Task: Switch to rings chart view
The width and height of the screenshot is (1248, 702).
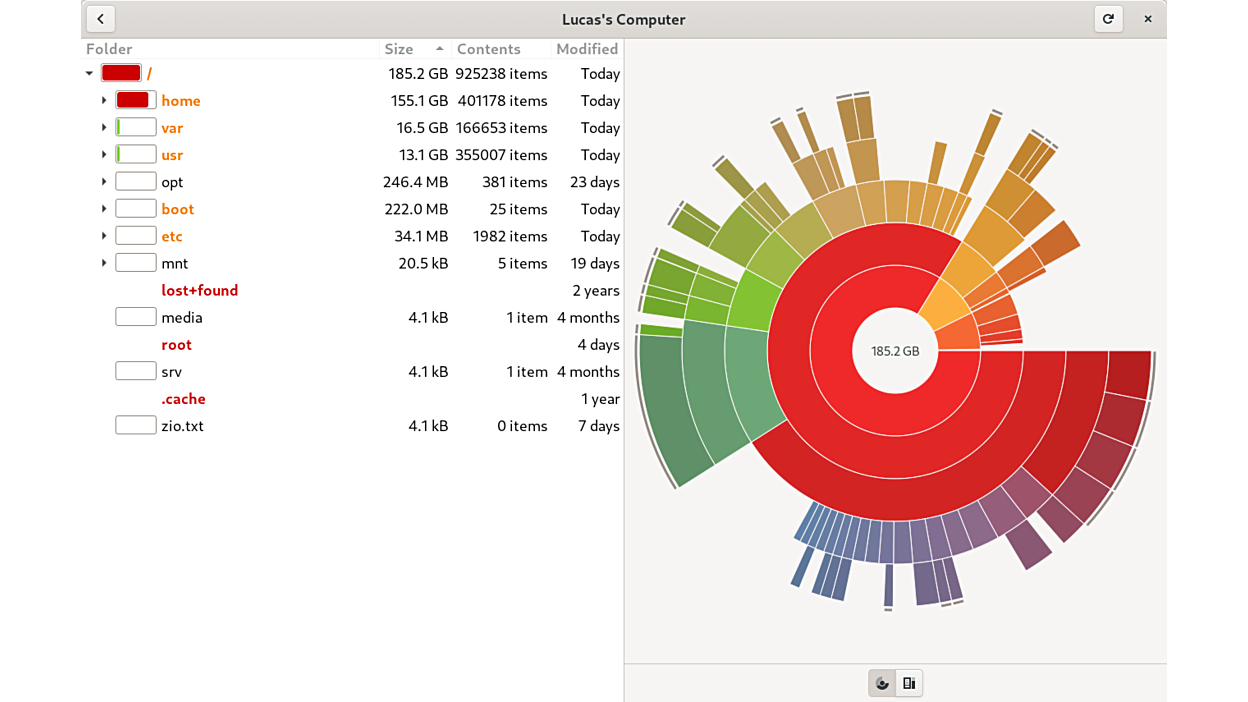Action: pyautogui.click(x=882, y=683)
